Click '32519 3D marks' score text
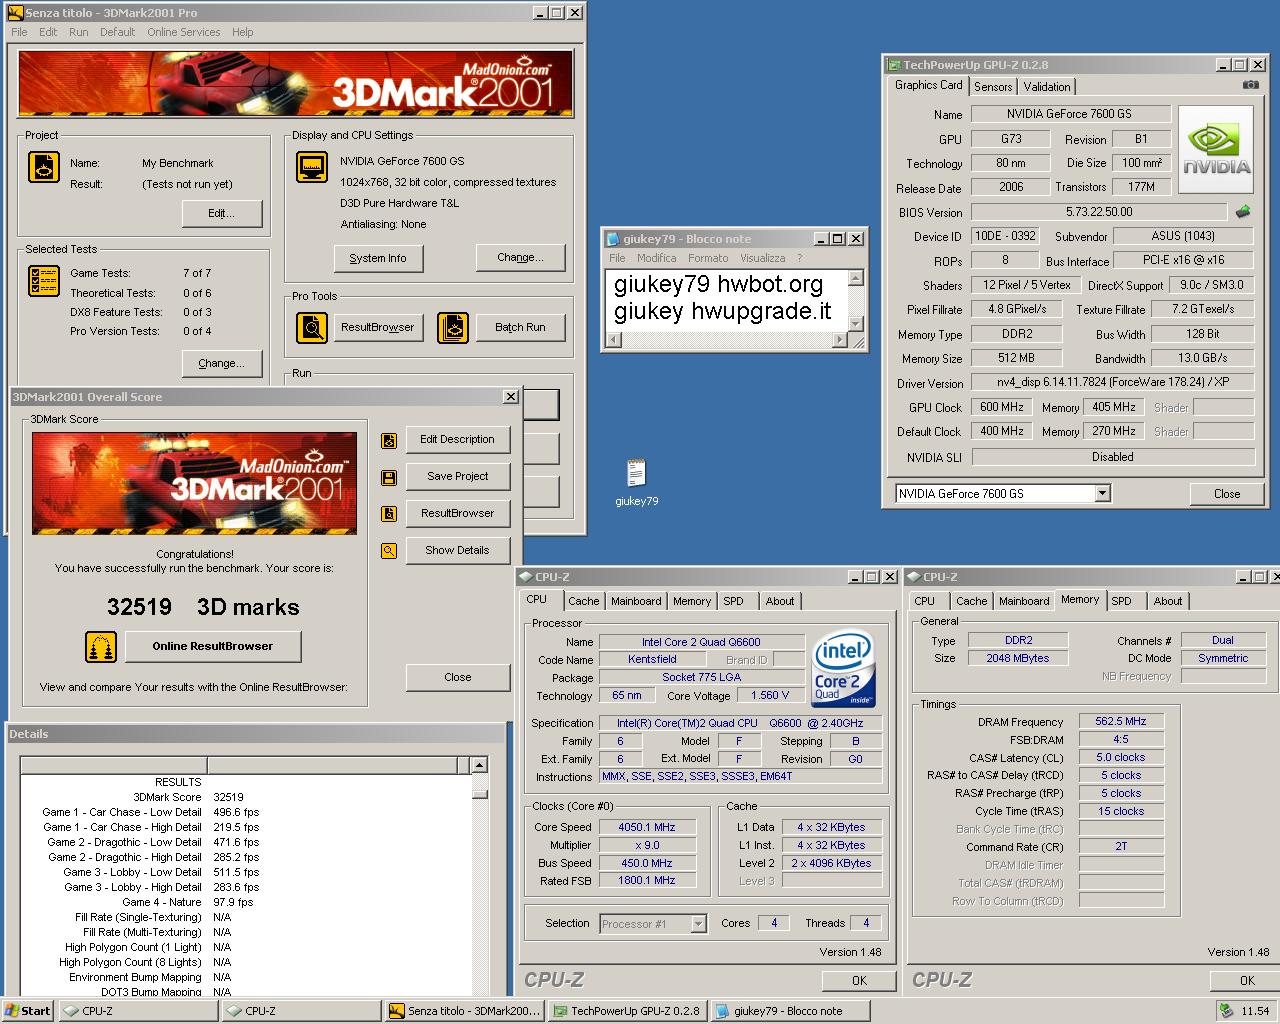The image size is (1280, 1024). (x=203, y=607)
